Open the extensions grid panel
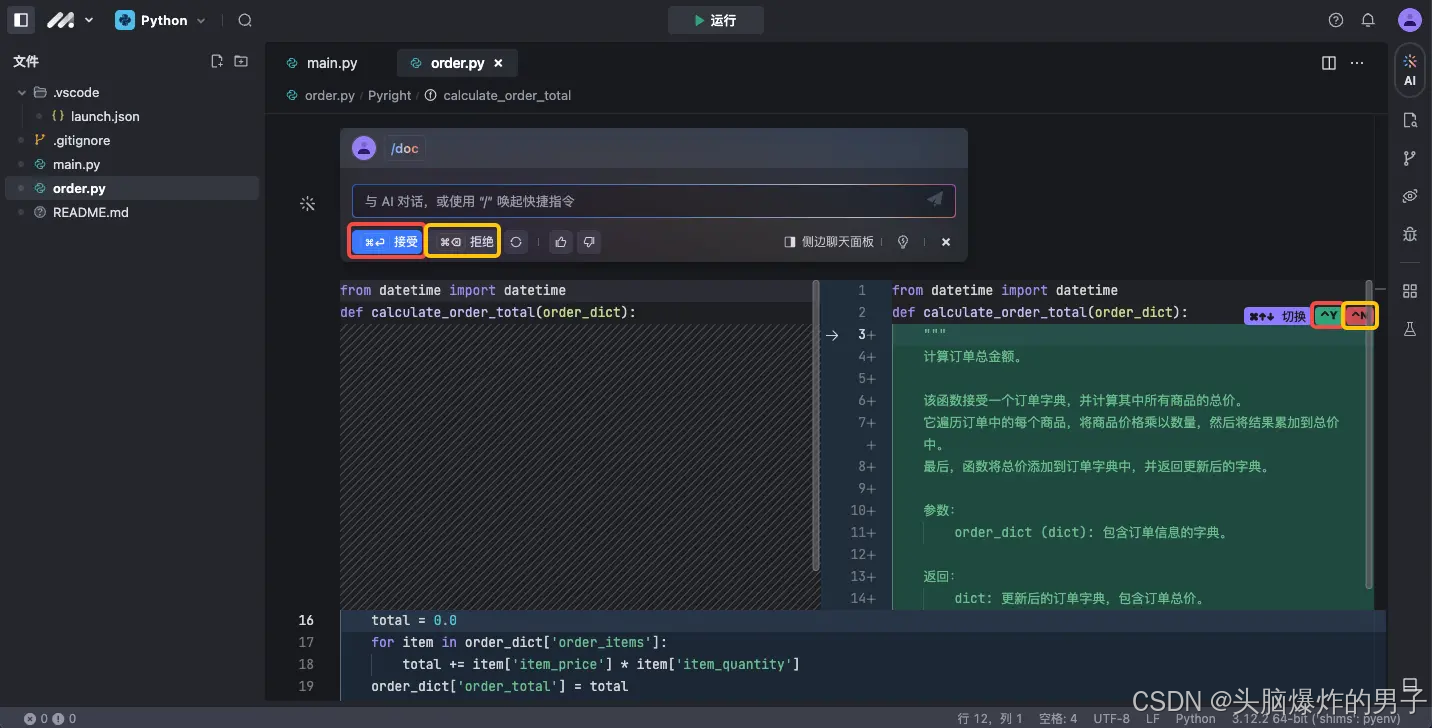 1409,290
